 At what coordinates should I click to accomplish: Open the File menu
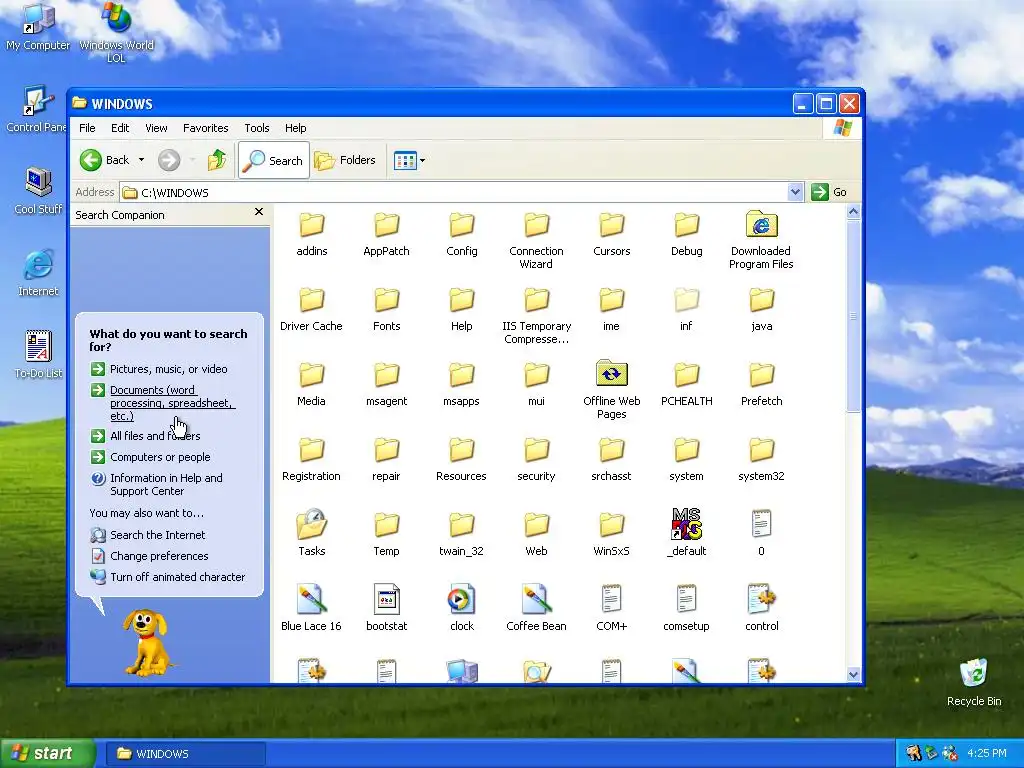87,128
